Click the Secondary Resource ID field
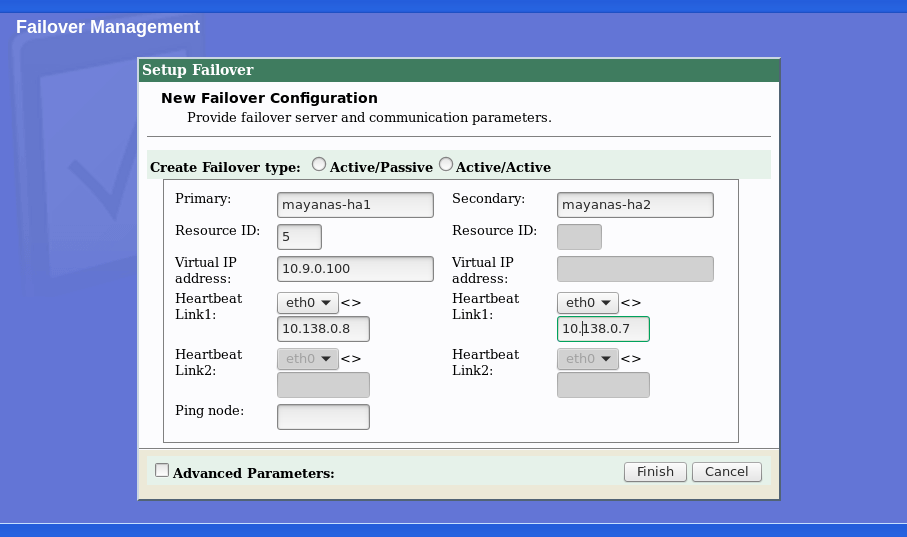907x537 pixels. tap(579, 237)
